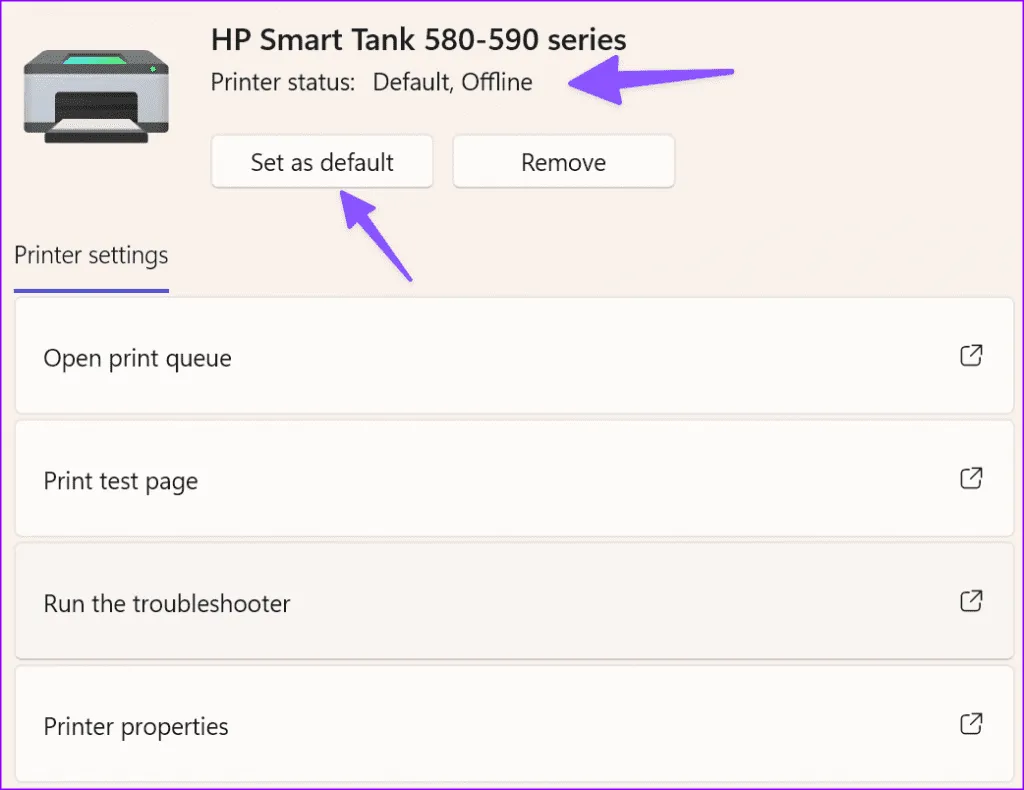Click the "Printer status:" label

pos(283,82)
